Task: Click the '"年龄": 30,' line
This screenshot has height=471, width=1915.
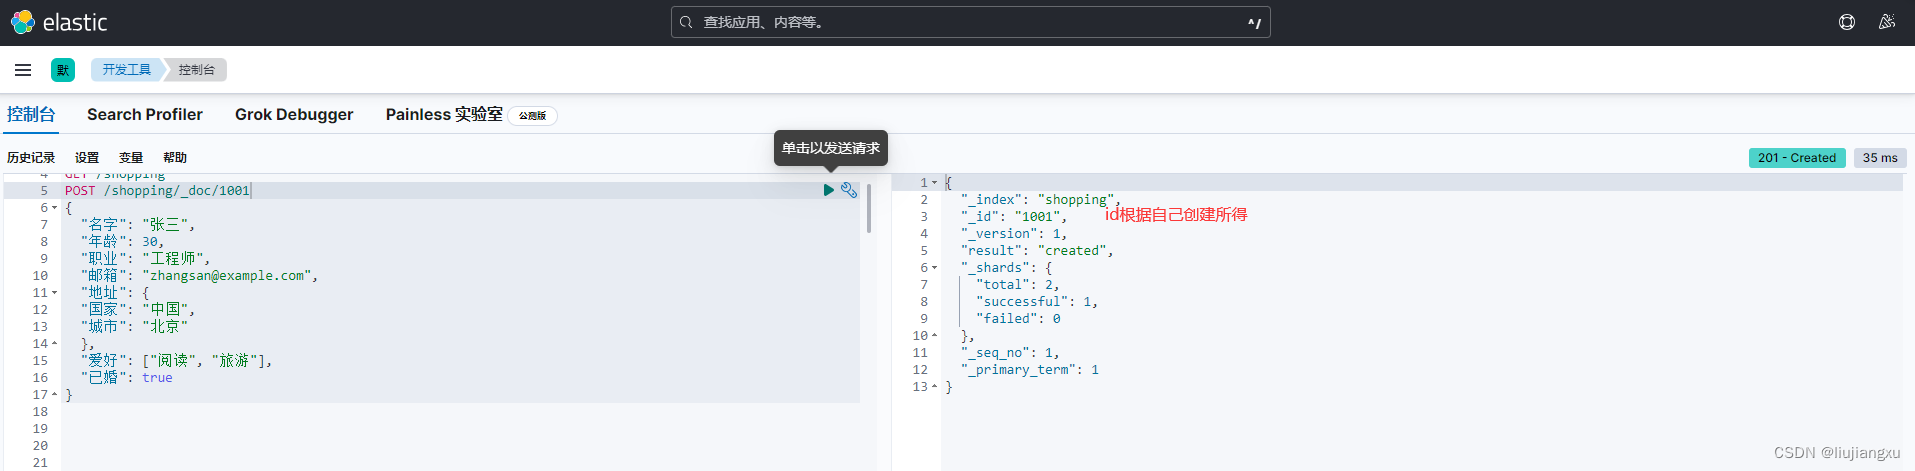Action: (122, 242)
